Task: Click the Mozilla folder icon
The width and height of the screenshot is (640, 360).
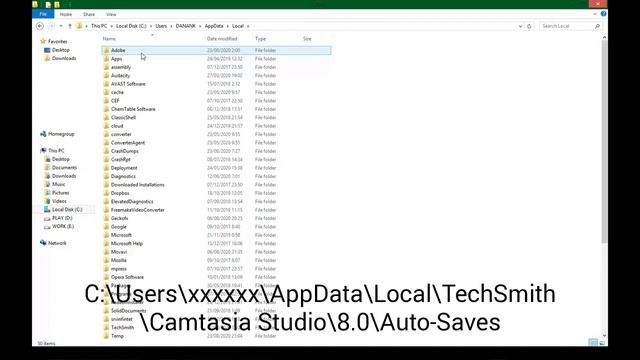Action: point(106,260)
